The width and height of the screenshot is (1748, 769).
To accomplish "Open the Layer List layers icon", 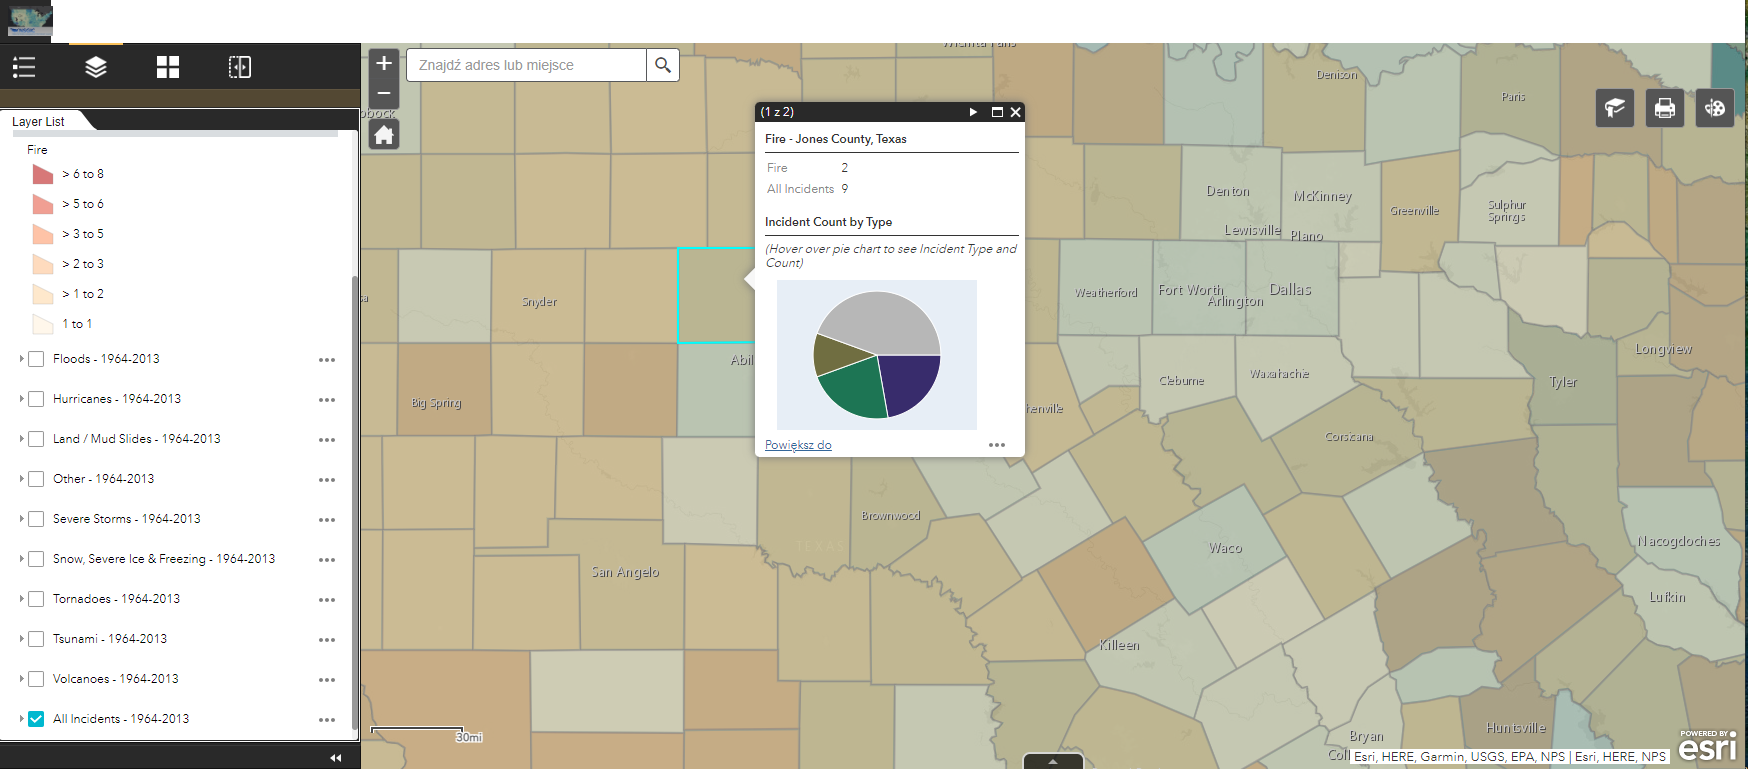I will [96, 67].
